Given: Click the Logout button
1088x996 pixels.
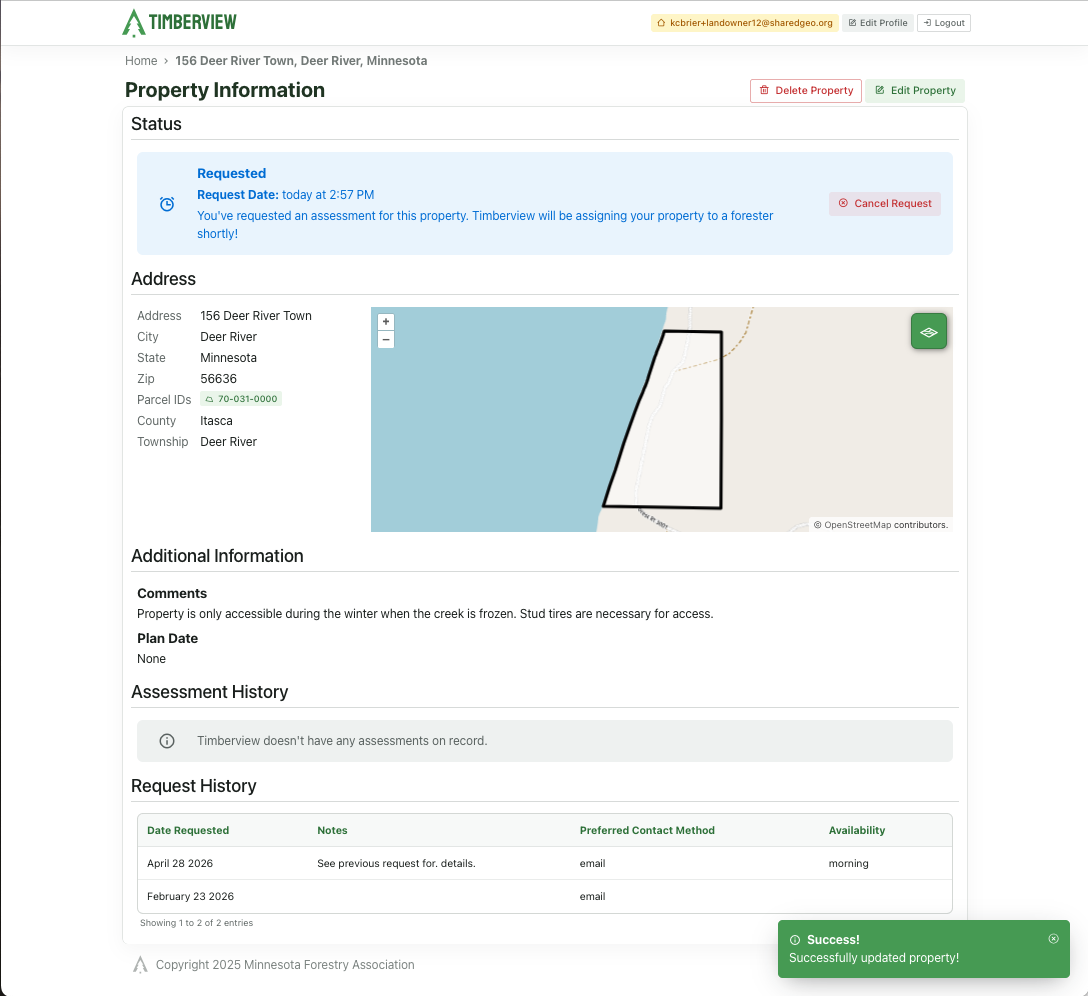Looking at the screenshot, I should tap(944, 23).
